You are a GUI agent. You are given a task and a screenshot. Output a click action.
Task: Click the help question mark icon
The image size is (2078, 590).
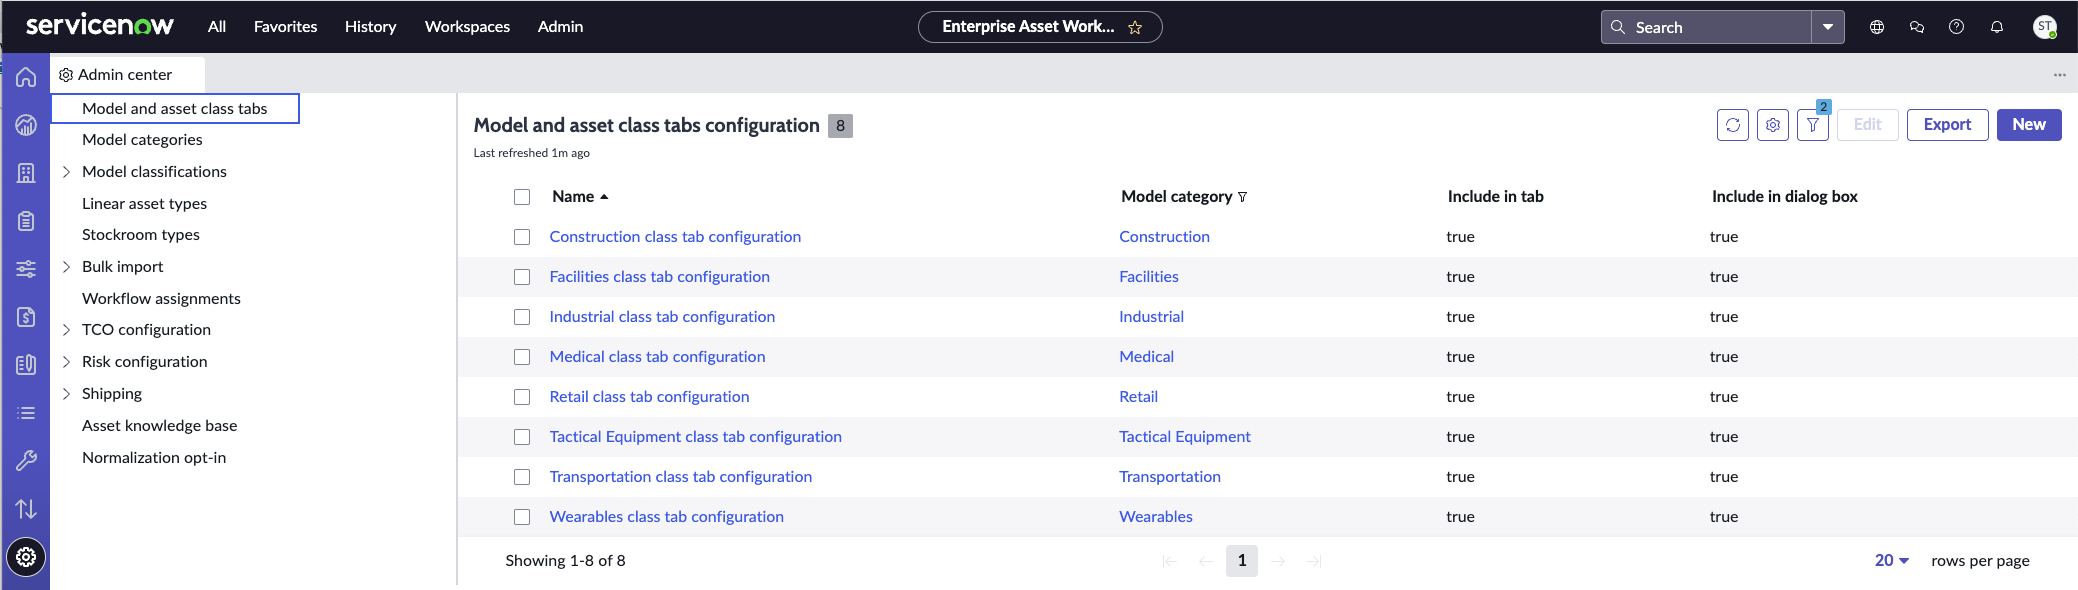coord(1957,27)
